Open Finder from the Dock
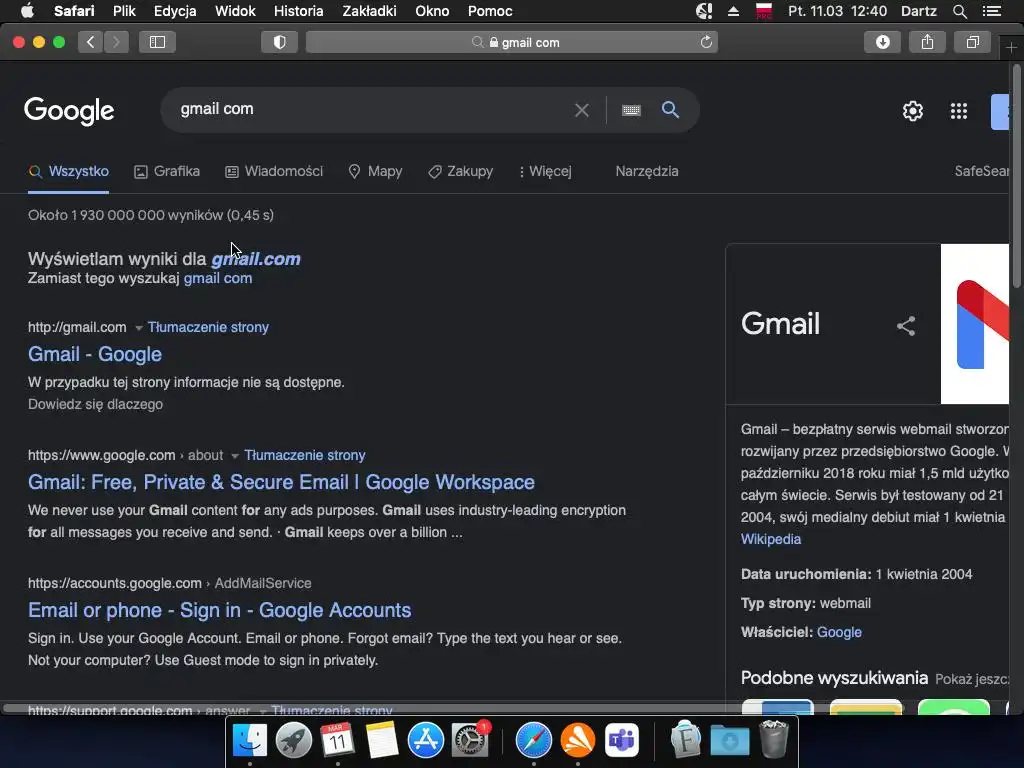The image size is (1024, 768). pyautogui.click(x=249, y=741)
